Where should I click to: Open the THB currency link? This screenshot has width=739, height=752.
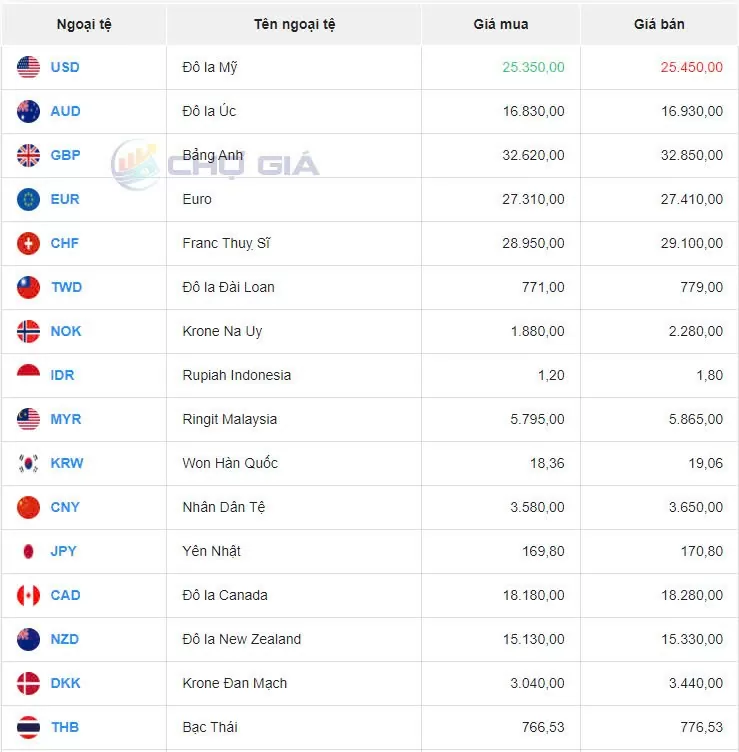65,728
